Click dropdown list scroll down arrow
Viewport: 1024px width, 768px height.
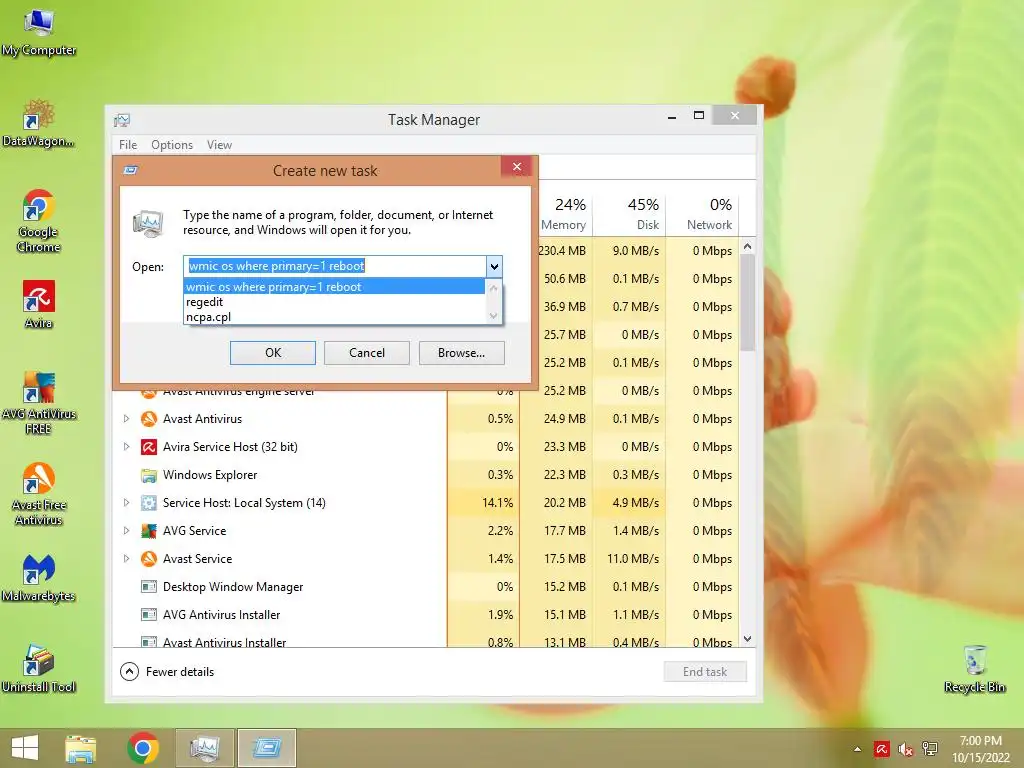tap(494, 316)
